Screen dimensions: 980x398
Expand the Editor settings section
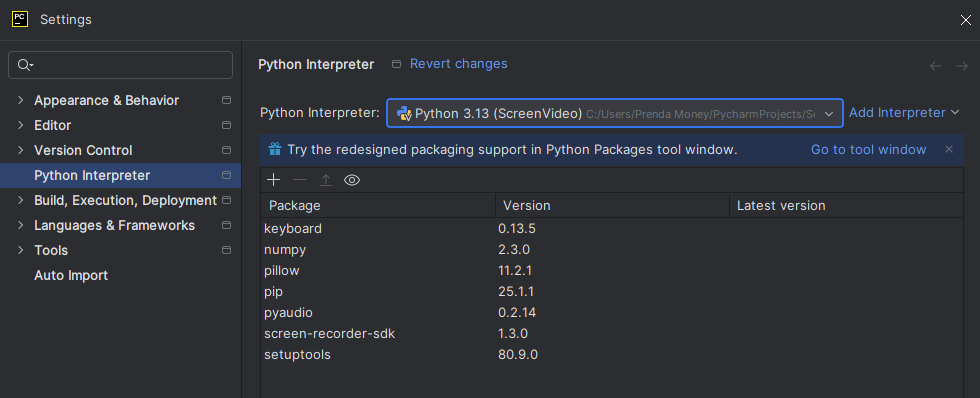[21, 125]
